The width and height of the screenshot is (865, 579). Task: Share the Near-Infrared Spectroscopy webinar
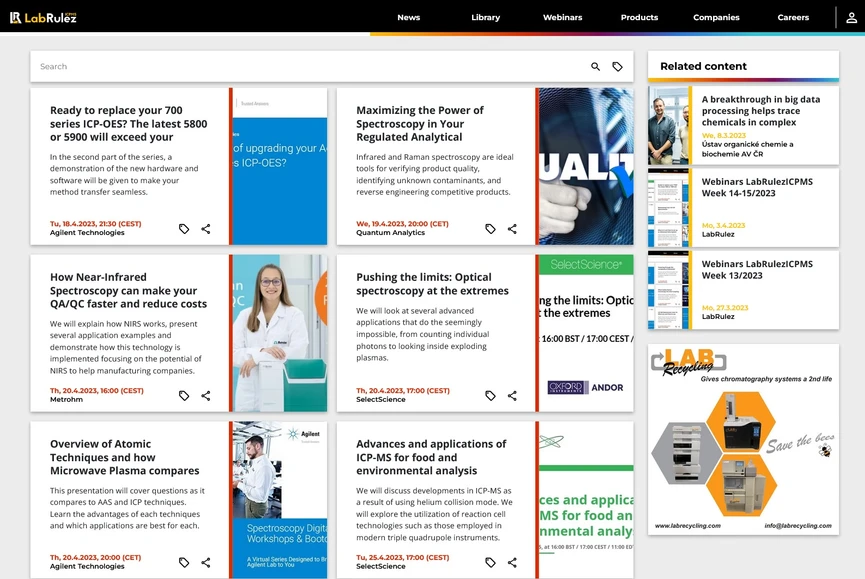[x=206, y=395]
